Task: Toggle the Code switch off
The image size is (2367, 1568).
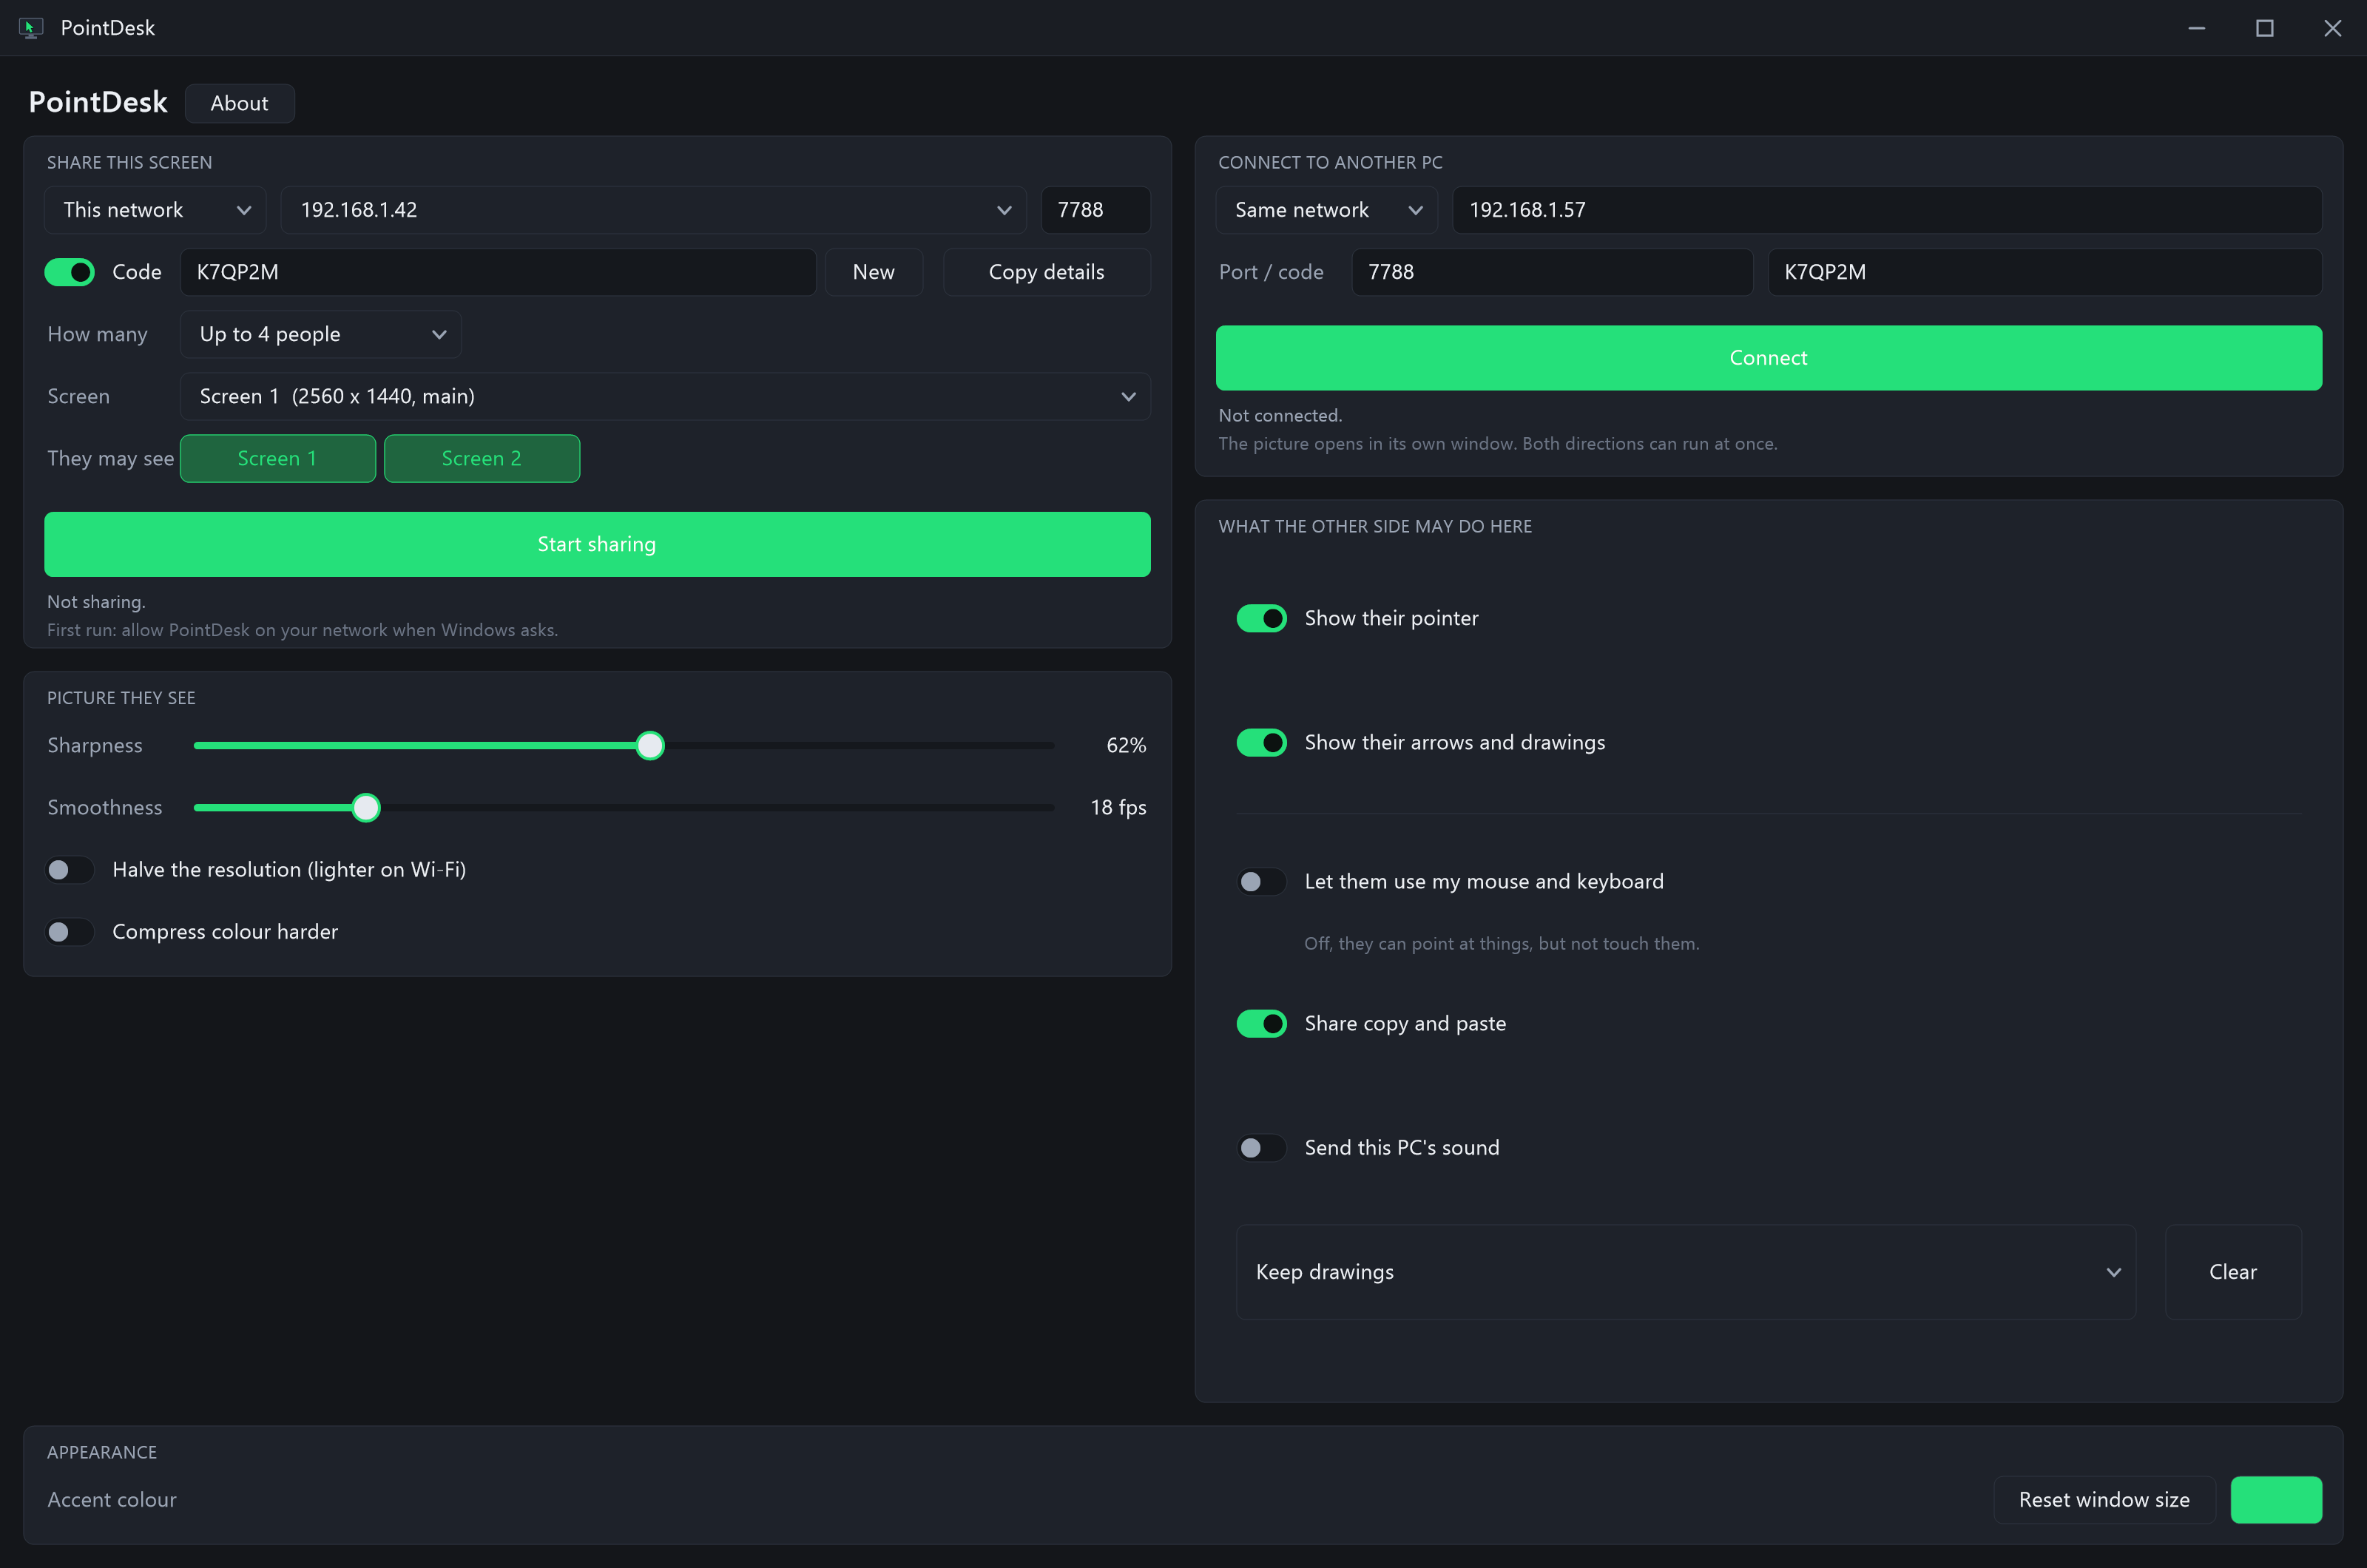Action: (x=70, y=272)
